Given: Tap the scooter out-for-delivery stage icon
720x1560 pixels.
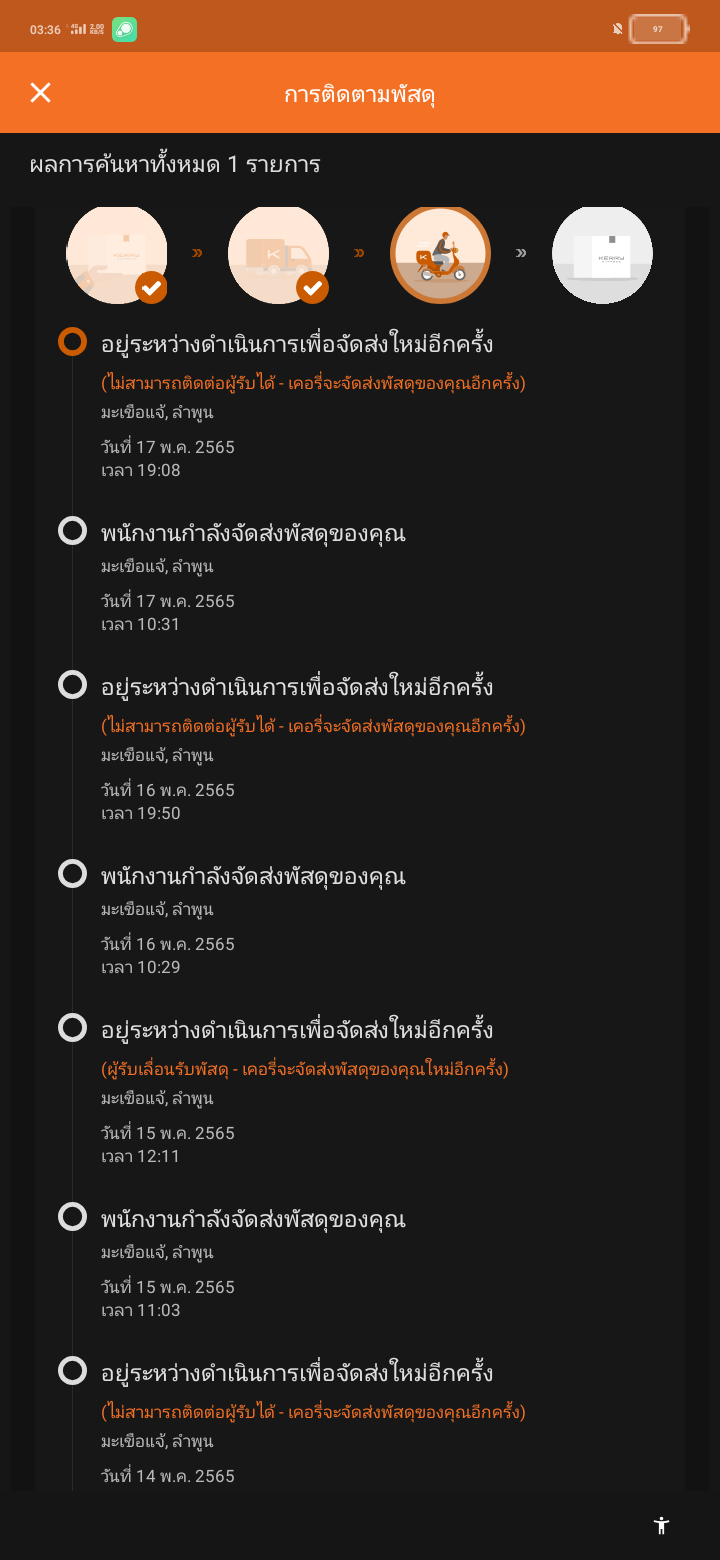Looking at the screenshot, I should point(440,254).
